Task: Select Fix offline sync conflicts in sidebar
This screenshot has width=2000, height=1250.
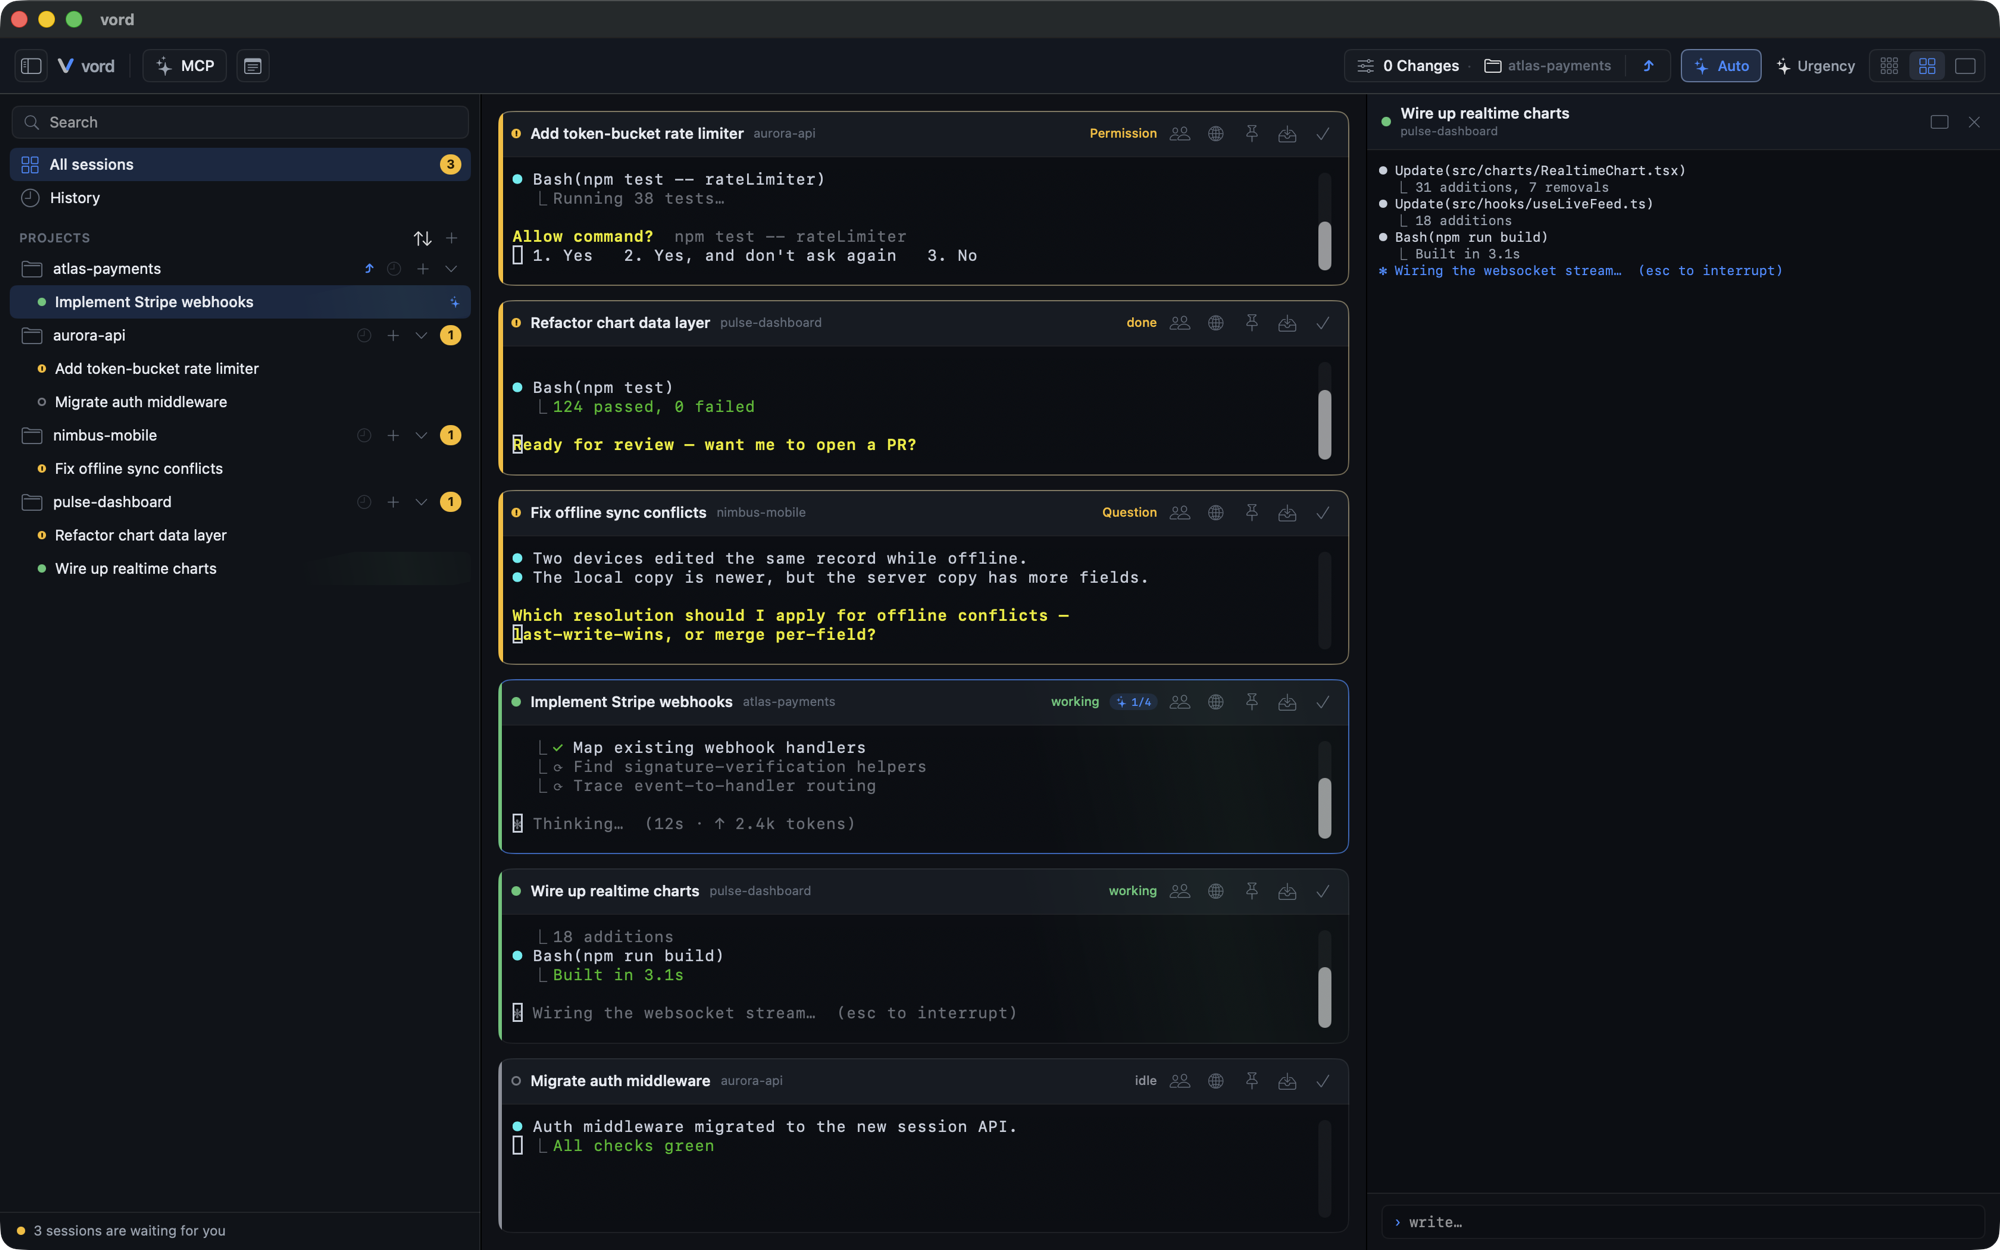Action: pyautogui.click(x=240, y=469)
